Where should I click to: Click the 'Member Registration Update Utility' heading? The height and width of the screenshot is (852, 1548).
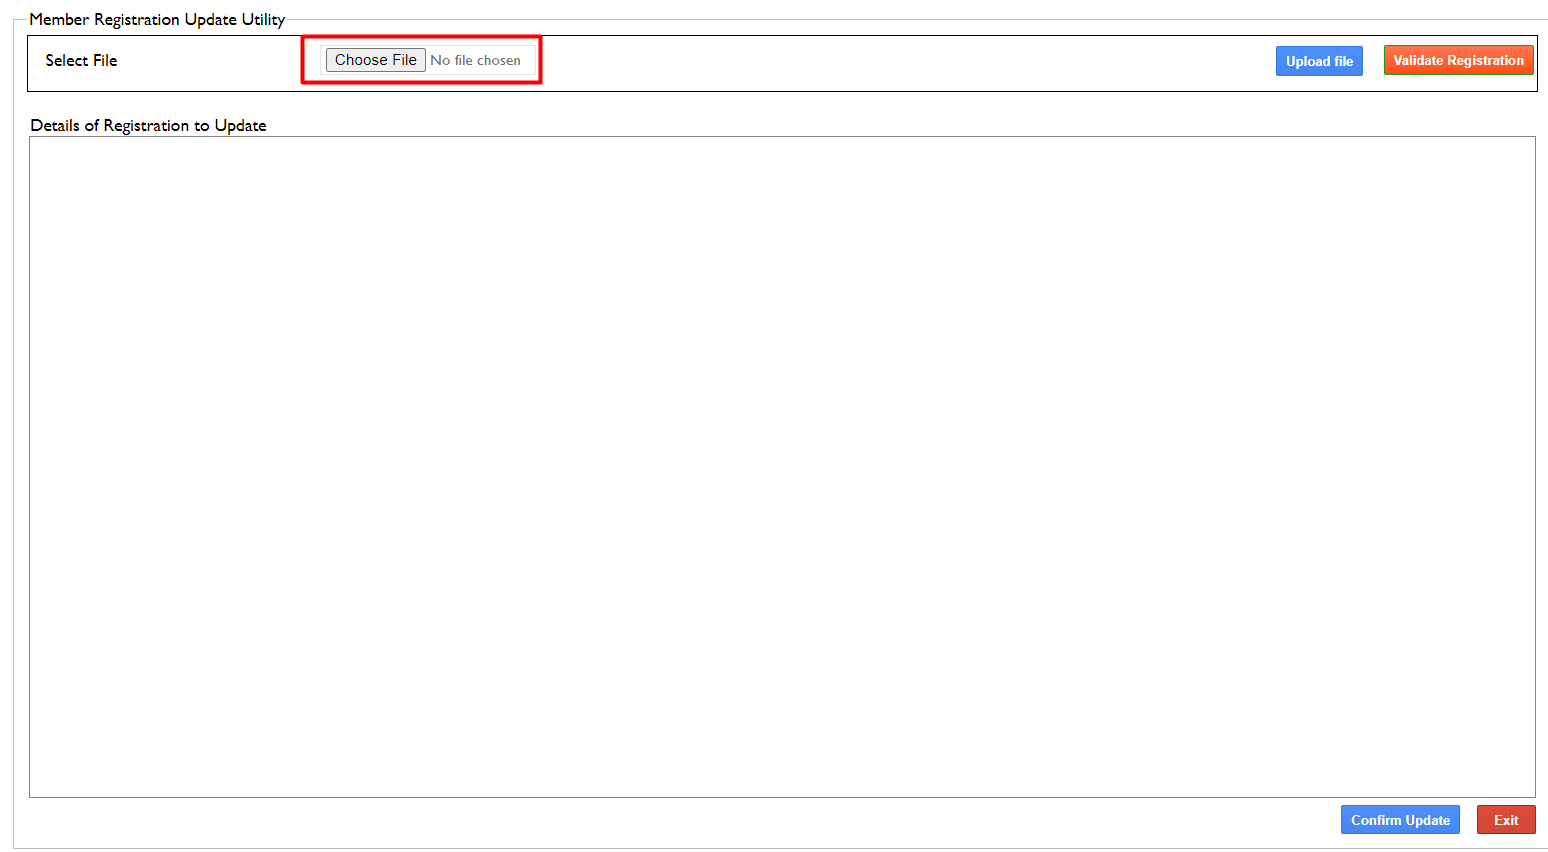click(157, 20)
